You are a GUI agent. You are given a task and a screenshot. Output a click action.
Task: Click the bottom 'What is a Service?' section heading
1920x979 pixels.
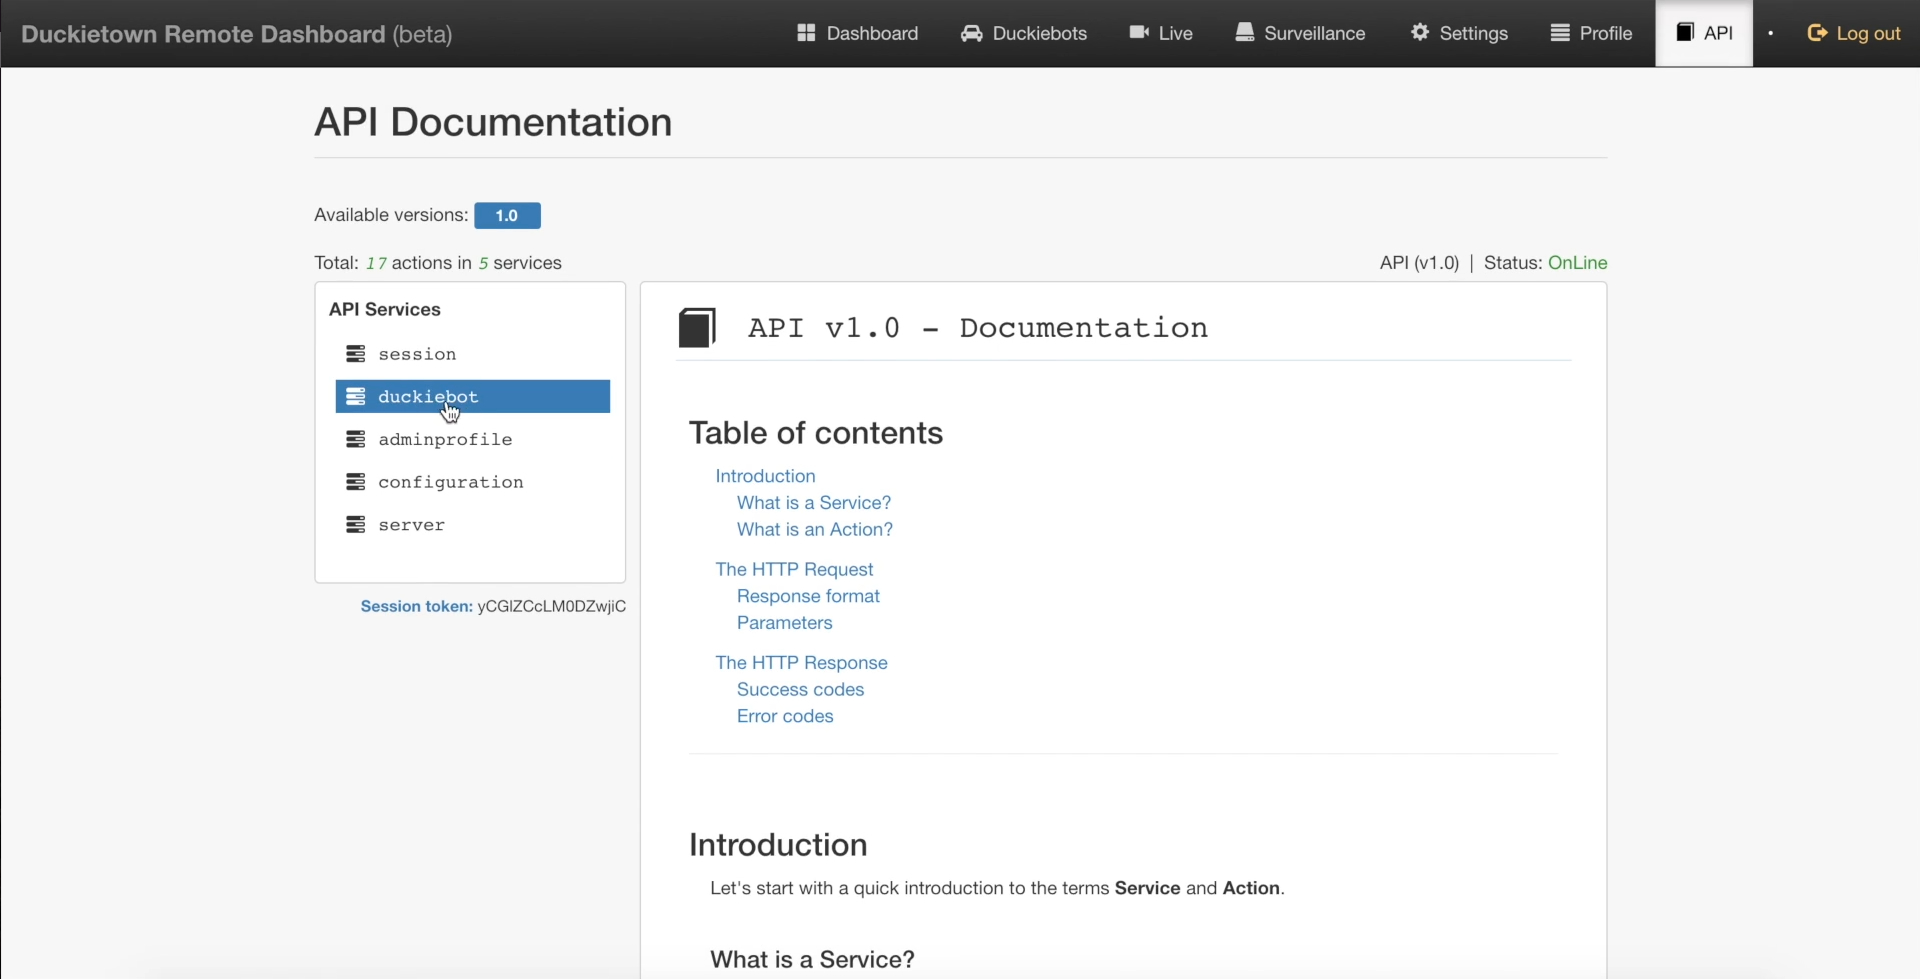point(812,960)
